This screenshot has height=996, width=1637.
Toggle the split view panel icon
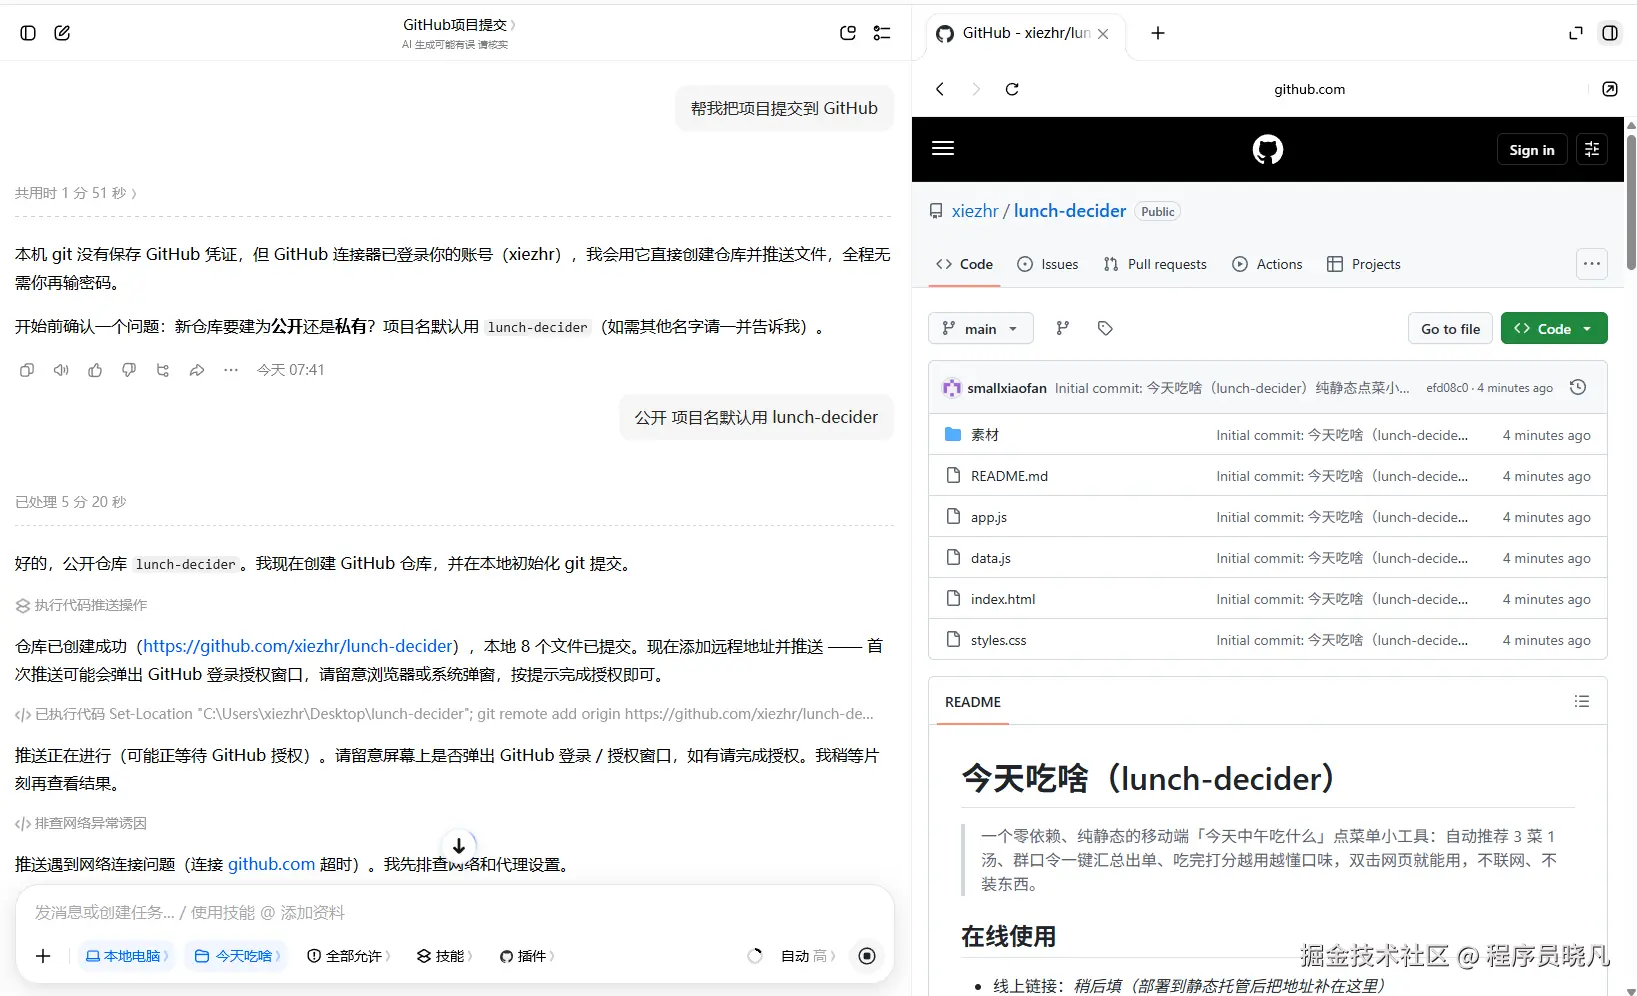[x=1610, y=33]
